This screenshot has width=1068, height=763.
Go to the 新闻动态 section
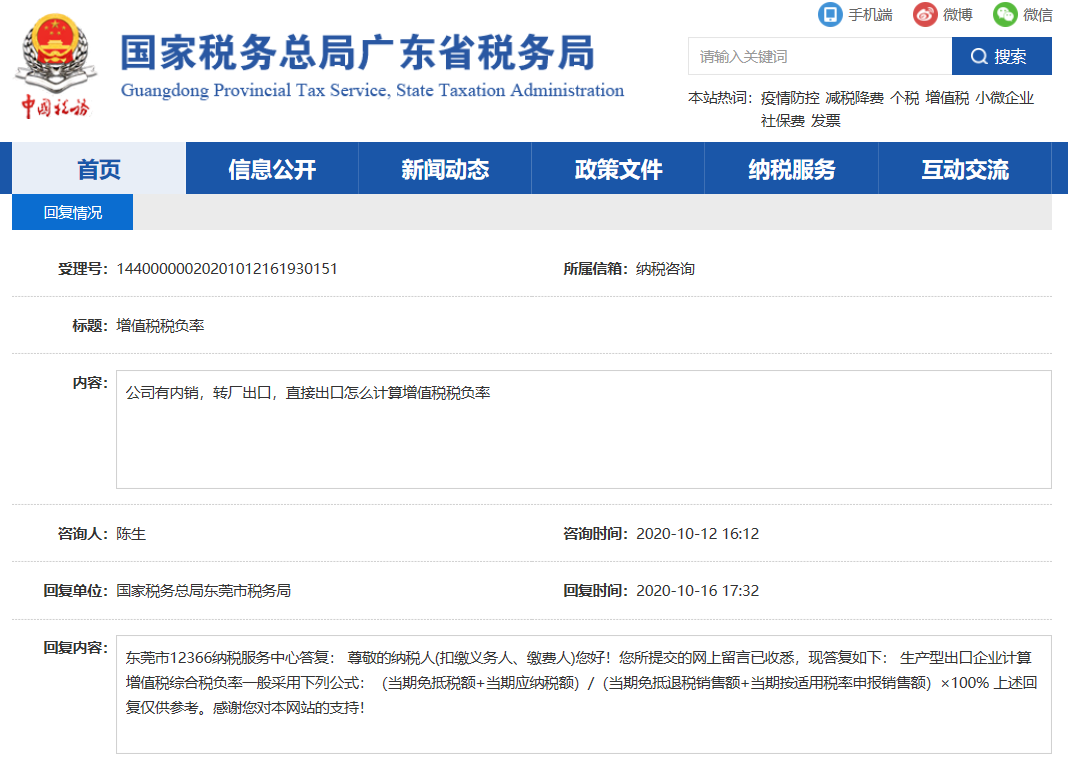pos(445,169)
